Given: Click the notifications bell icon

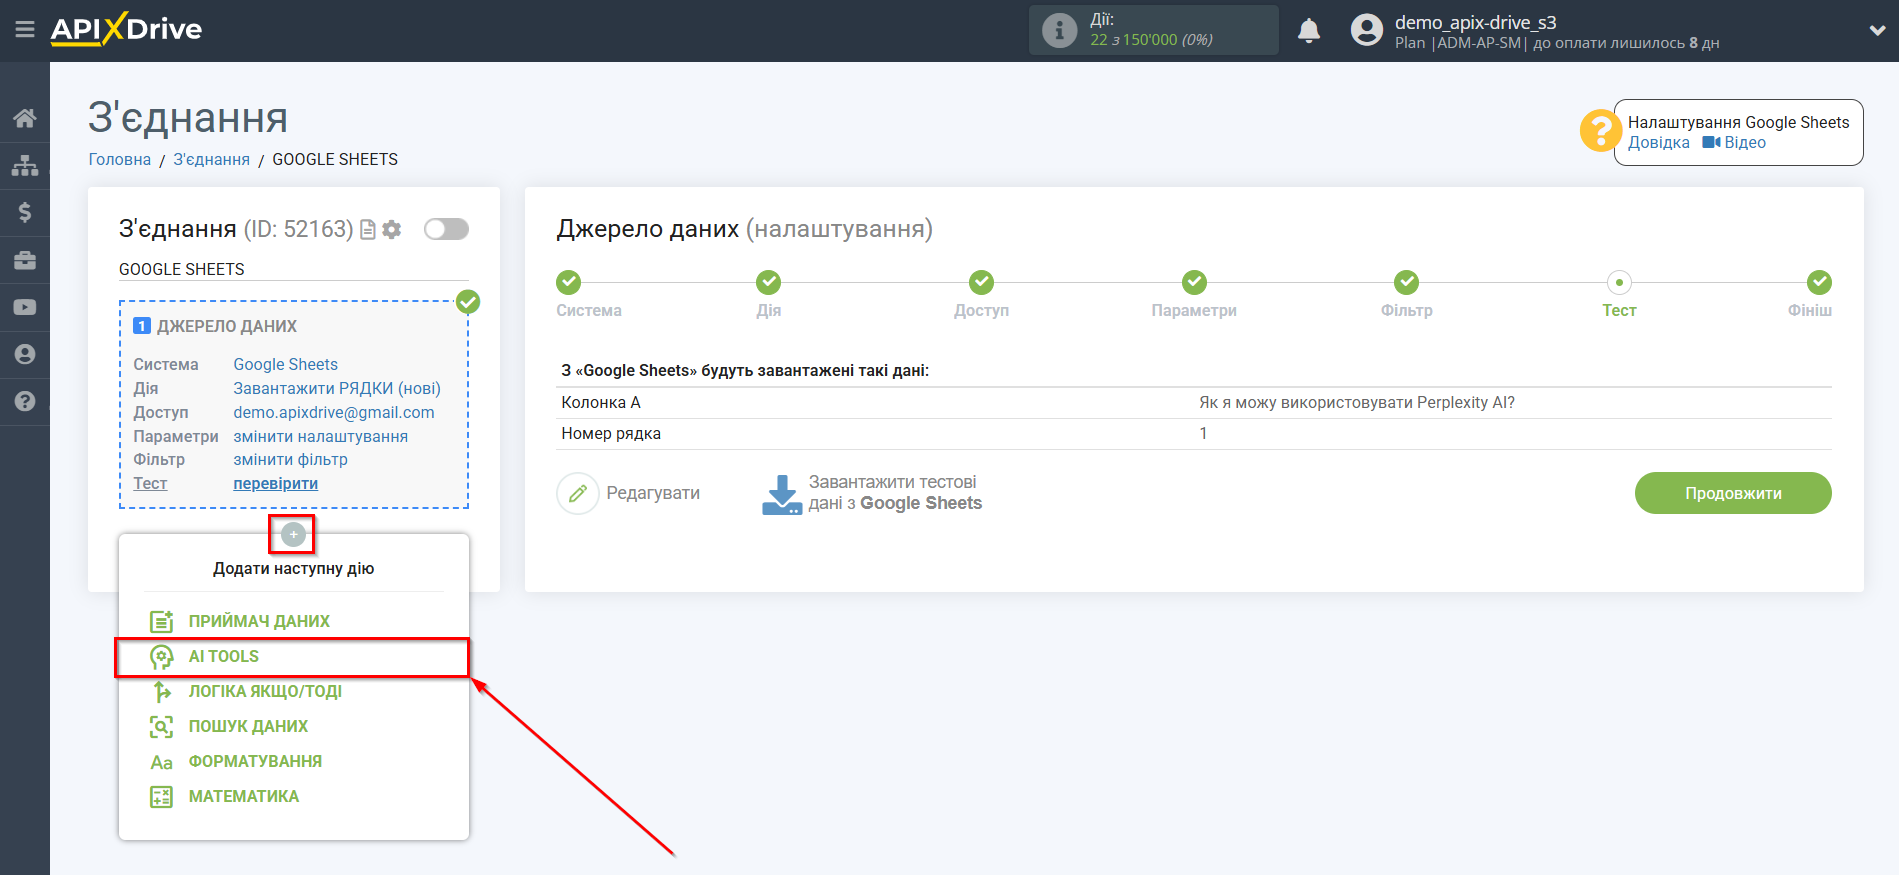Looking at the screenshot, I should click(1308, 31).
